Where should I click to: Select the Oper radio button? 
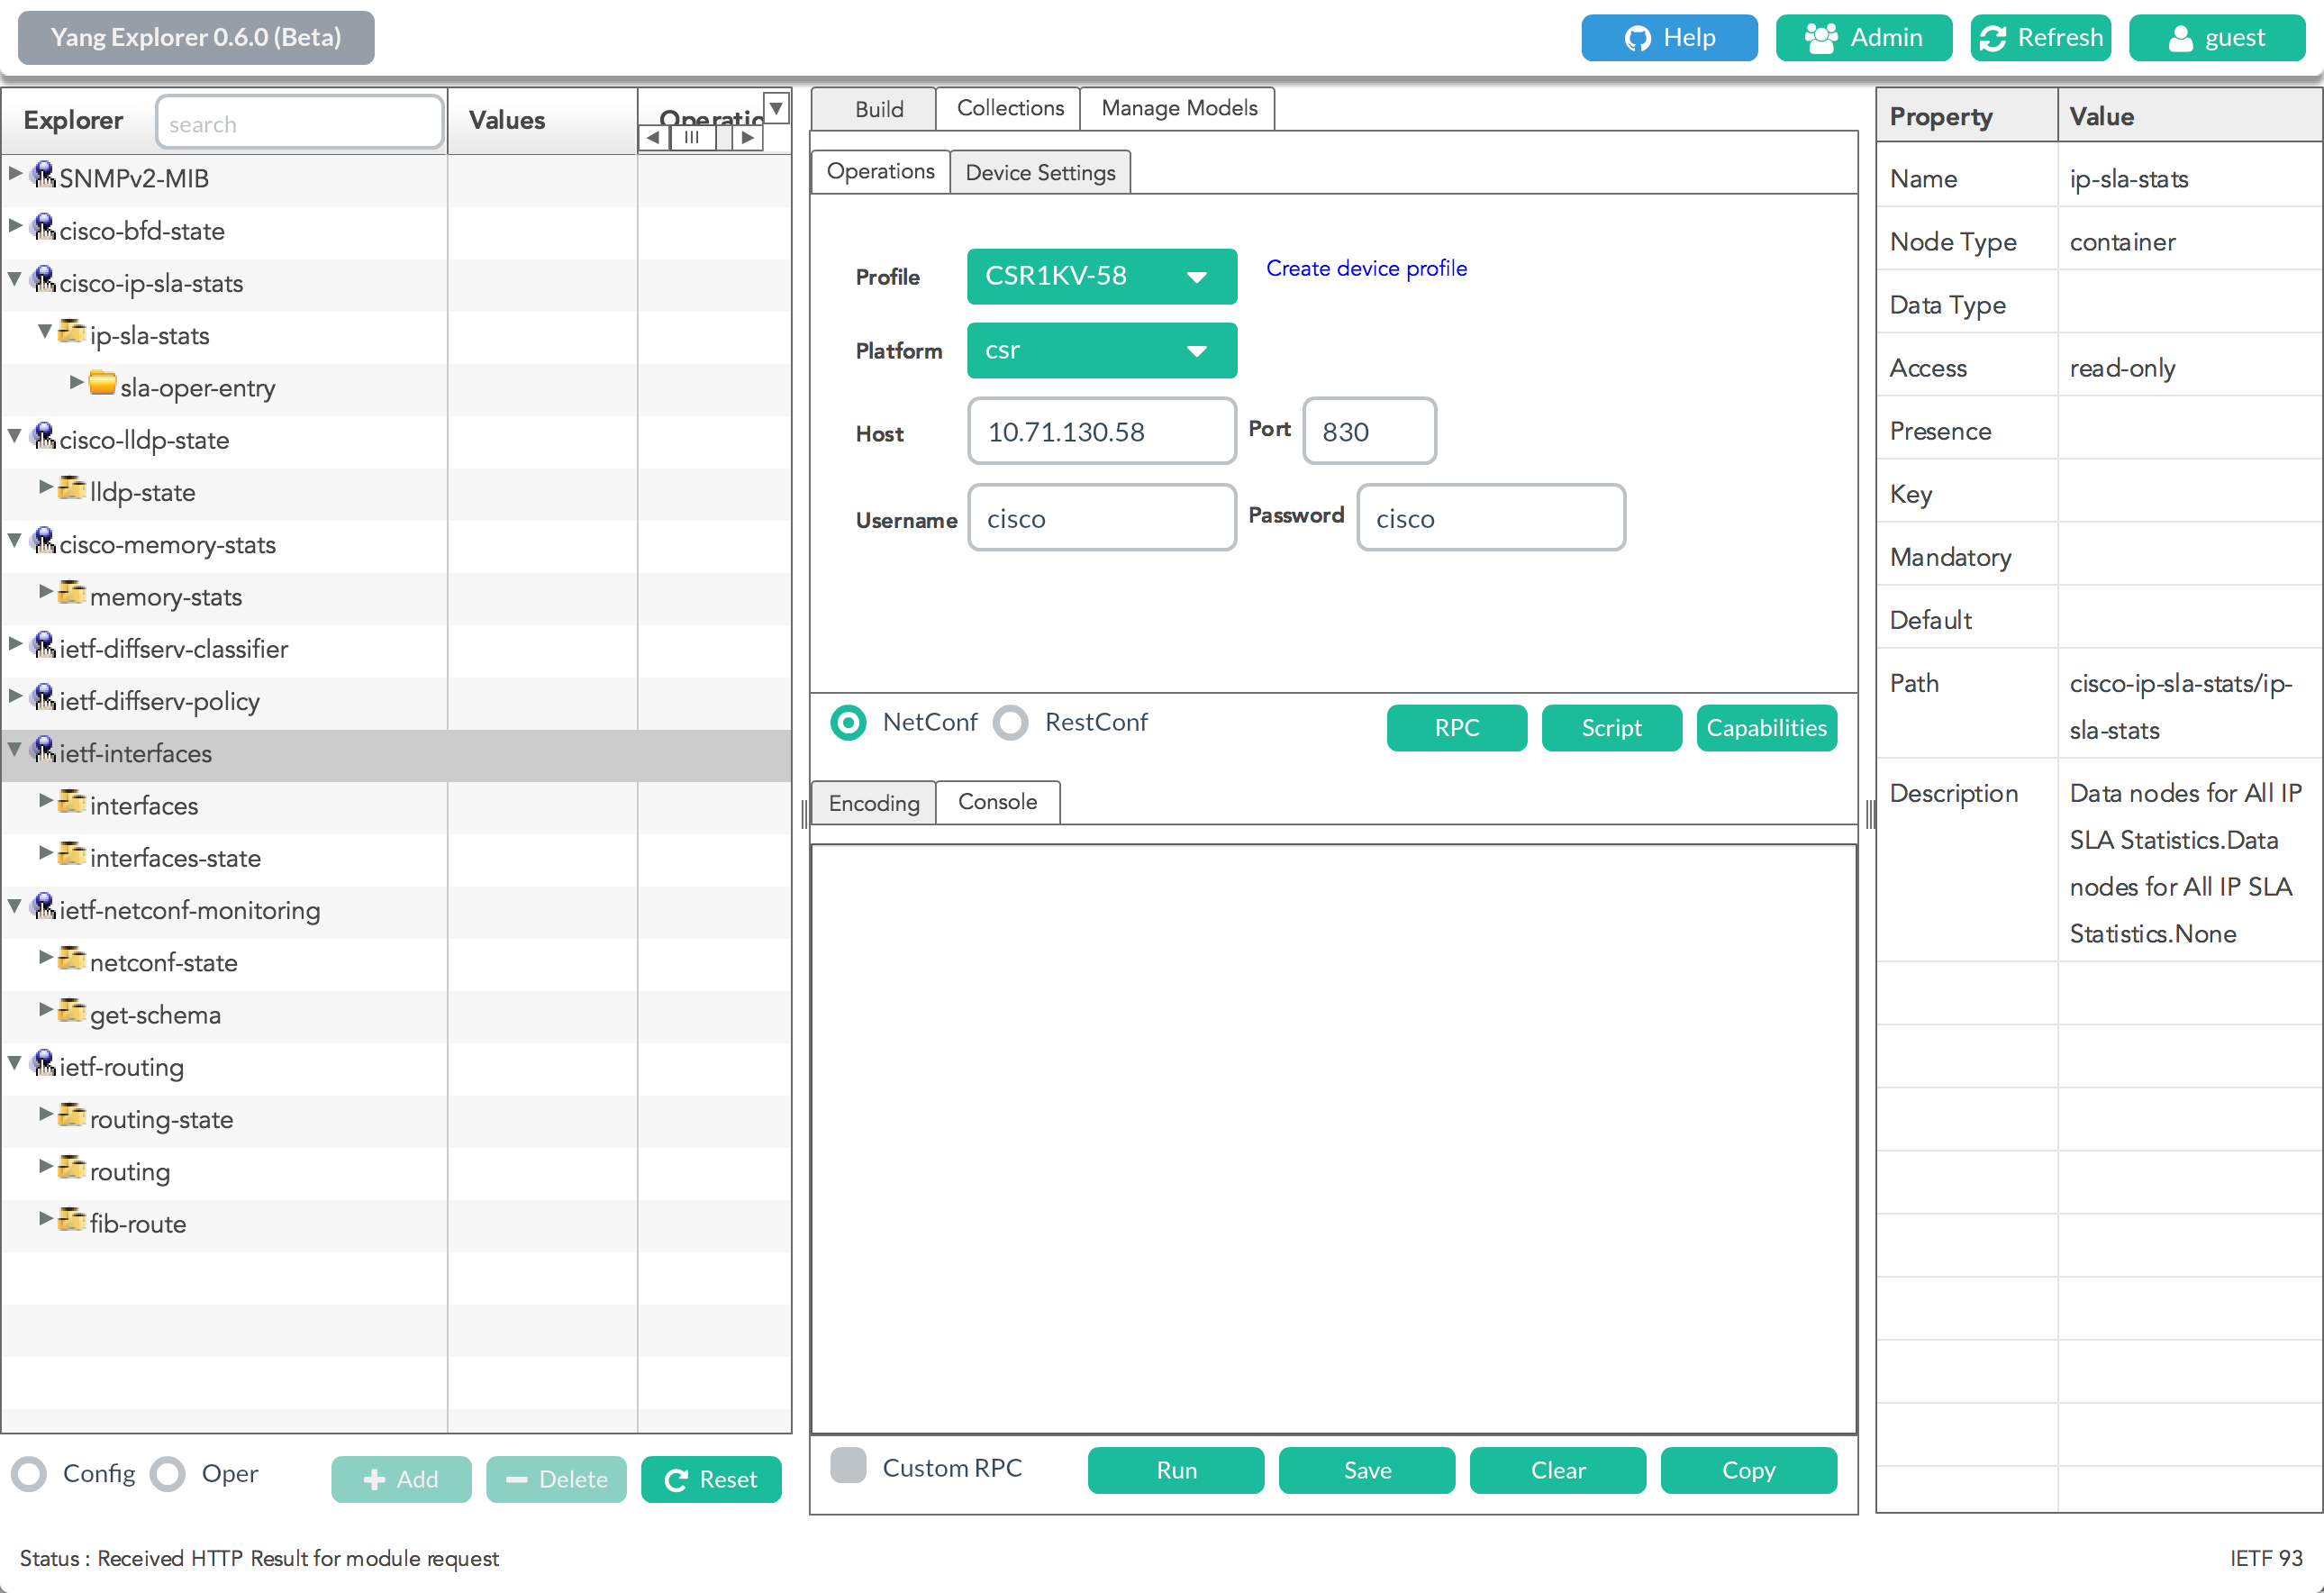click(168, 1473)
